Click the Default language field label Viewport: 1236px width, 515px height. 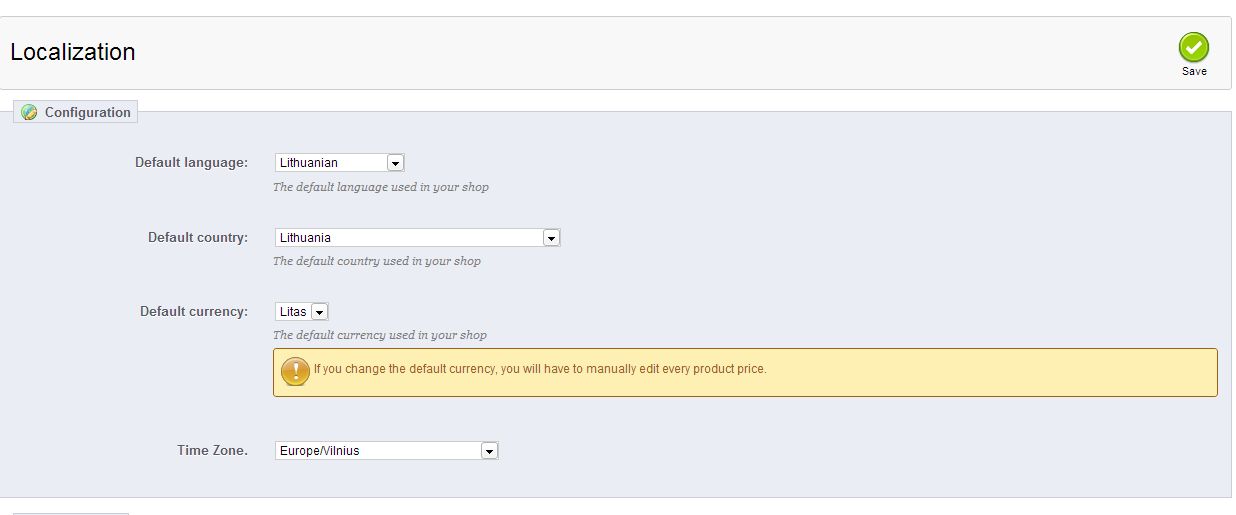pyautogui.click(x=191, y=162)
